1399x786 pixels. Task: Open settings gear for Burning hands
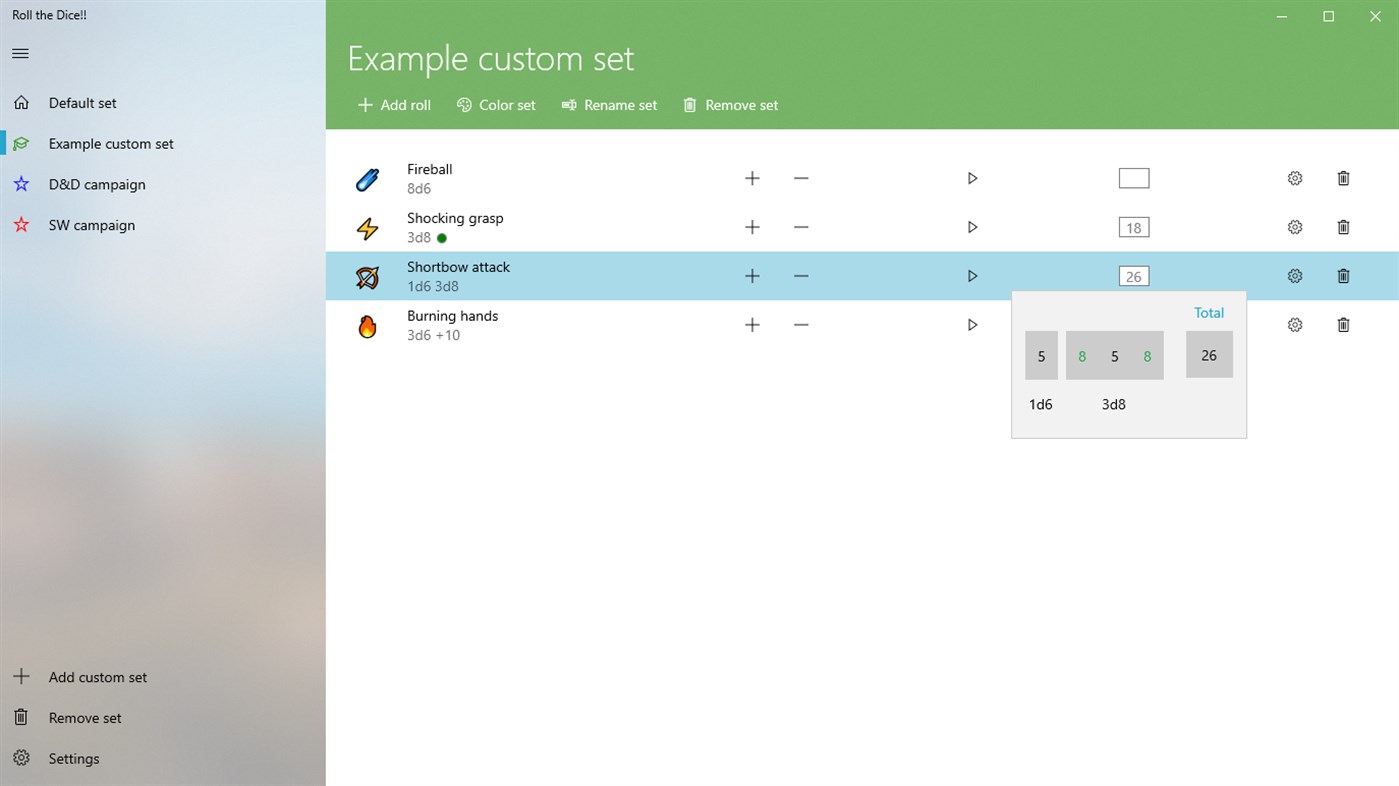click(1295, 325)
